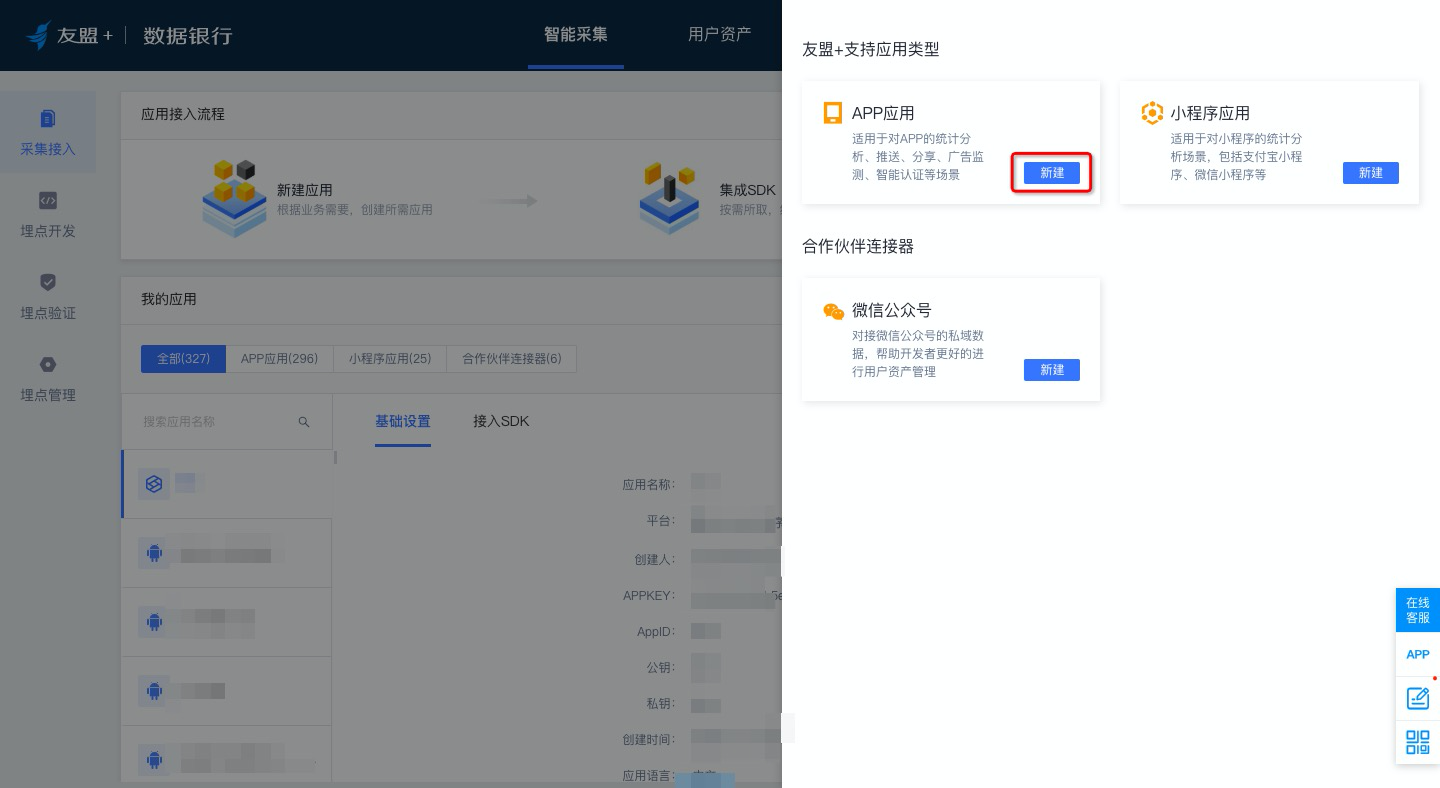Select the 基础设置 tab
This screenshot has width=1440, height=788.
point(403,421)
